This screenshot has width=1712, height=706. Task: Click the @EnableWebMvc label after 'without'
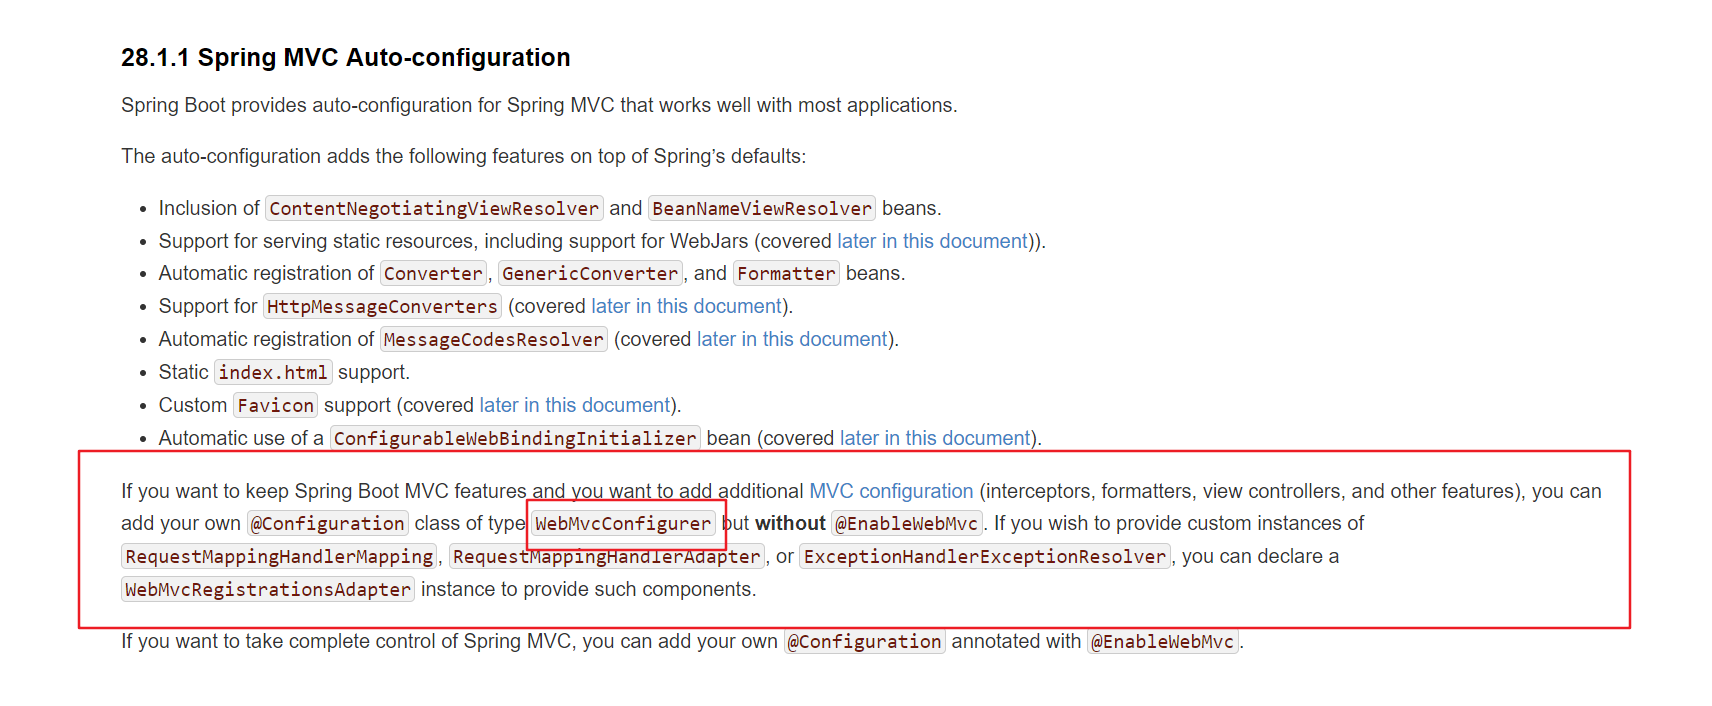click(x=907, y=523)
